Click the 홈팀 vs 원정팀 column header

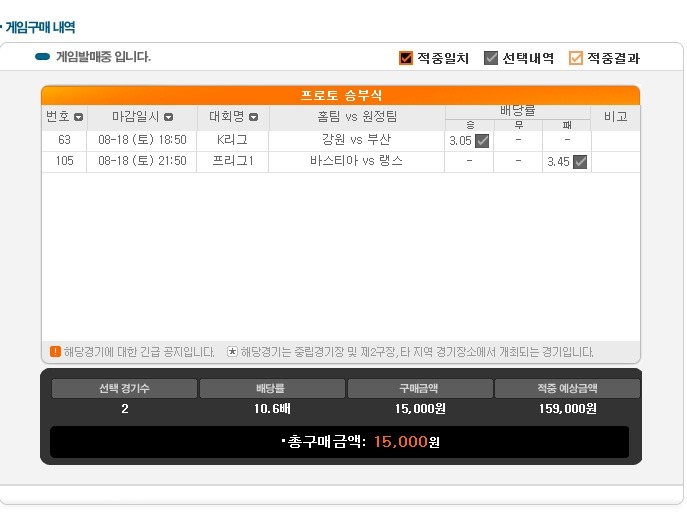[357, 117]
